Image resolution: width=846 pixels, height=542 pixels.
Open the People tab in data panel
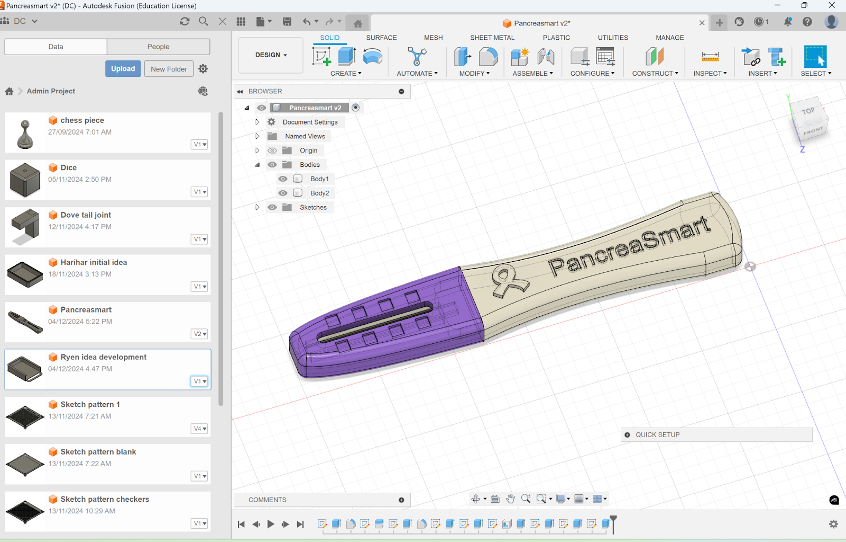pyautogui.click(x=158, y=47)
